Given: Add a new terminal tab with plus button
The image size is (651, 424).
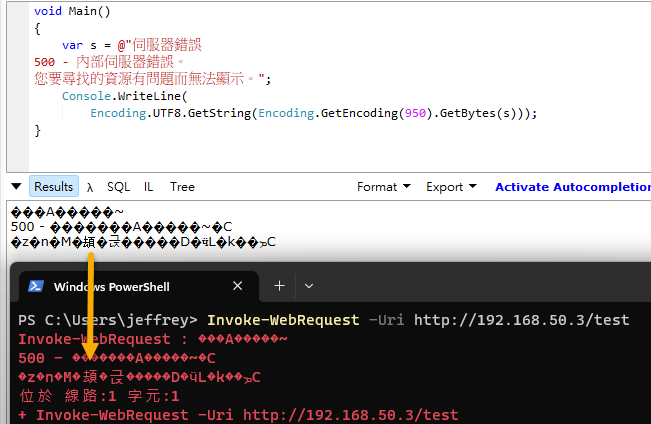Looking at the screenshot, I should (x=279, y=286).
